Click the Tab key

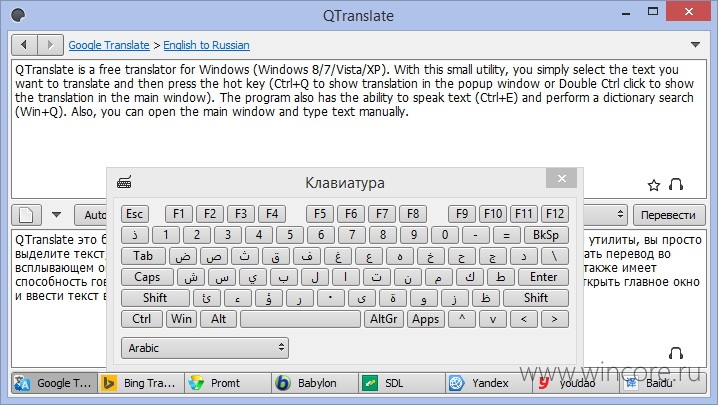pyautogui.click(x=143, y=256)
